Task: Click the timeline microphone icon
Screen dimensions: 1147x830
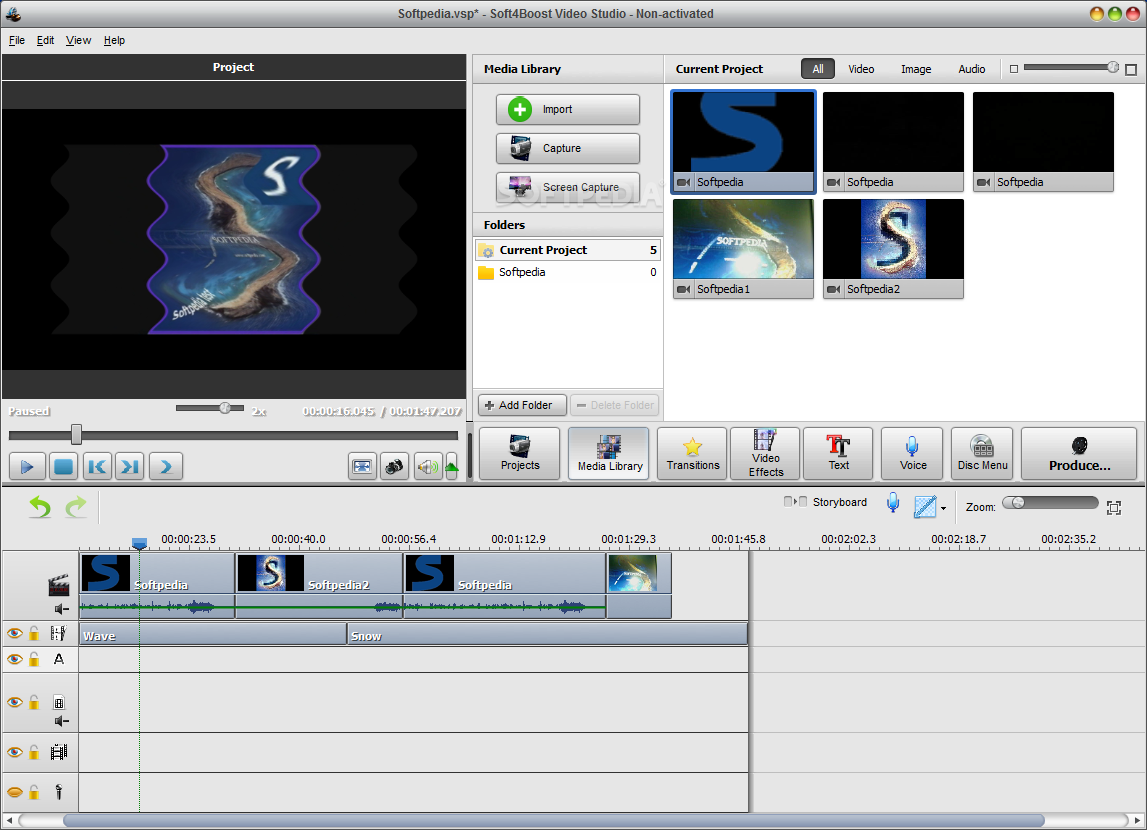Action: 892,502
